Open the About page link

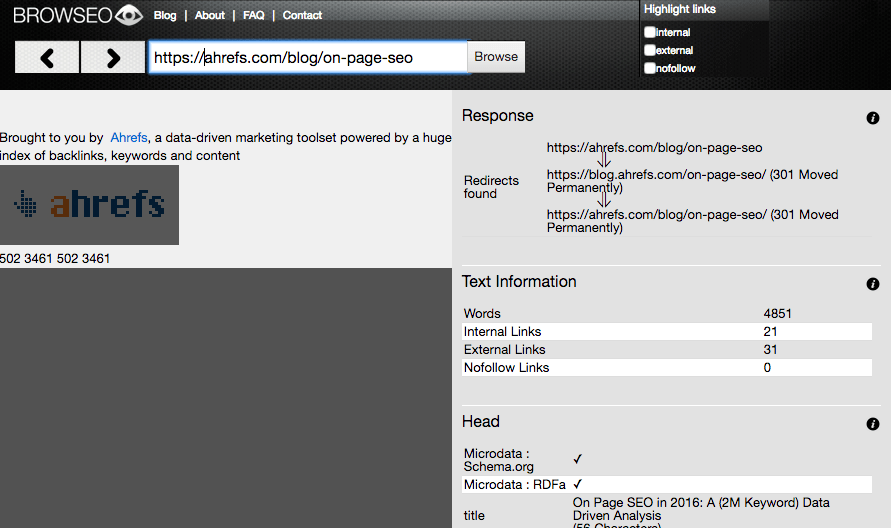[210, 15]
